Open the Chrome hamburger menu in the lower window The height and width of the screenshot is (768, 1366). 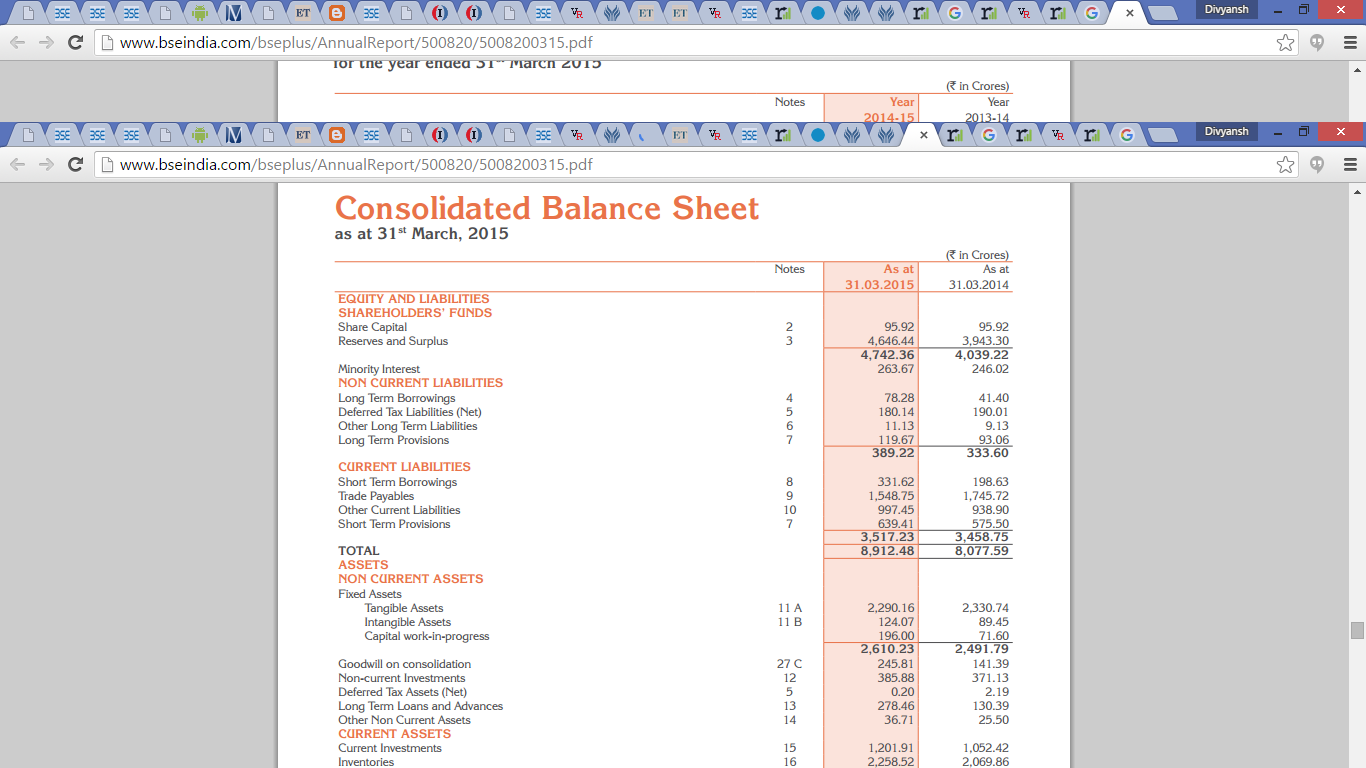pos(1349,164)
